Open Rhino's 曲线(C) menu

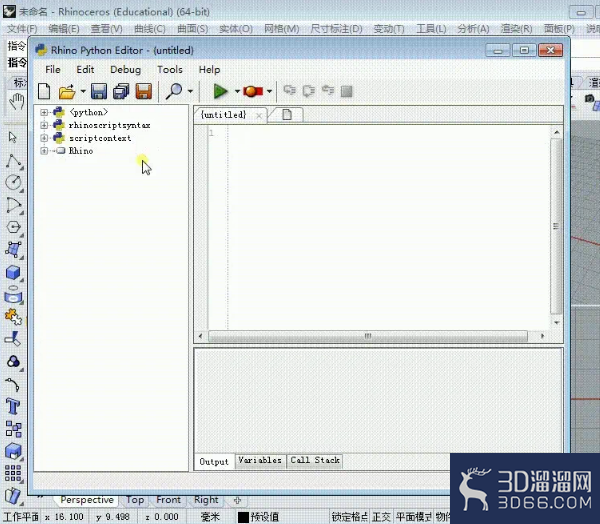[150, 29]
